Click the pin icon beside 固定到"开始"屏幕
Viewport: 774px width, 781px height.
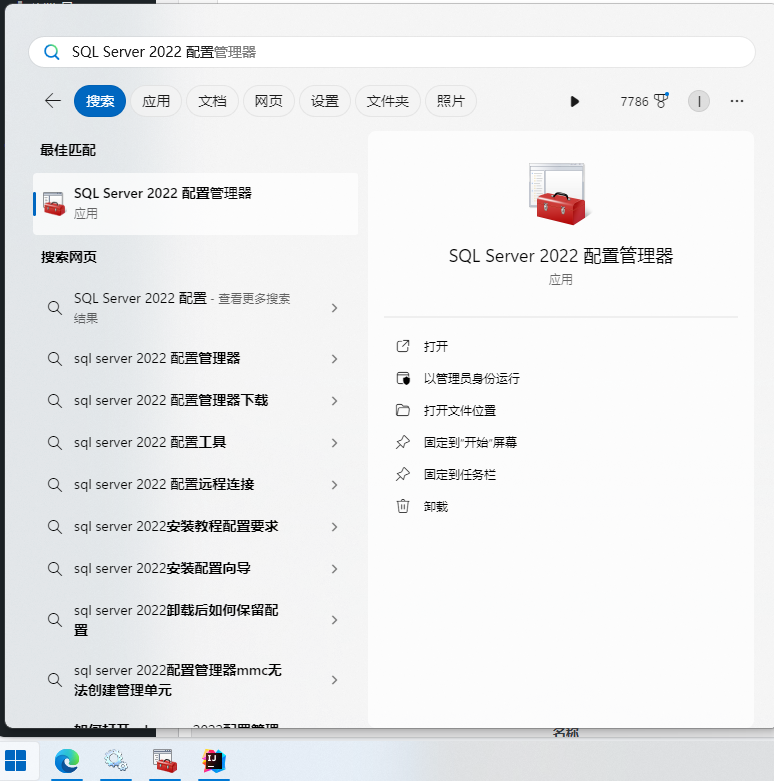tap(402, 442)
